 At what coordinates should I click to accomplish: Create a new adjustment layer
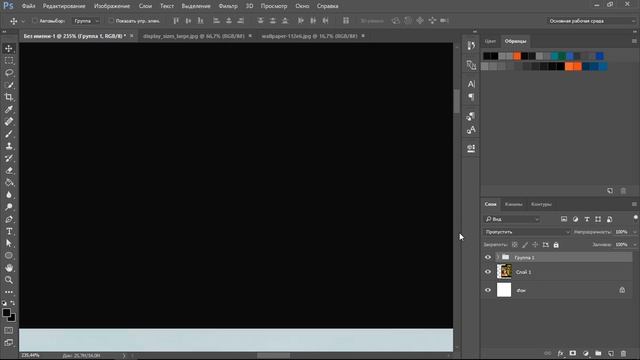point(586,353)
